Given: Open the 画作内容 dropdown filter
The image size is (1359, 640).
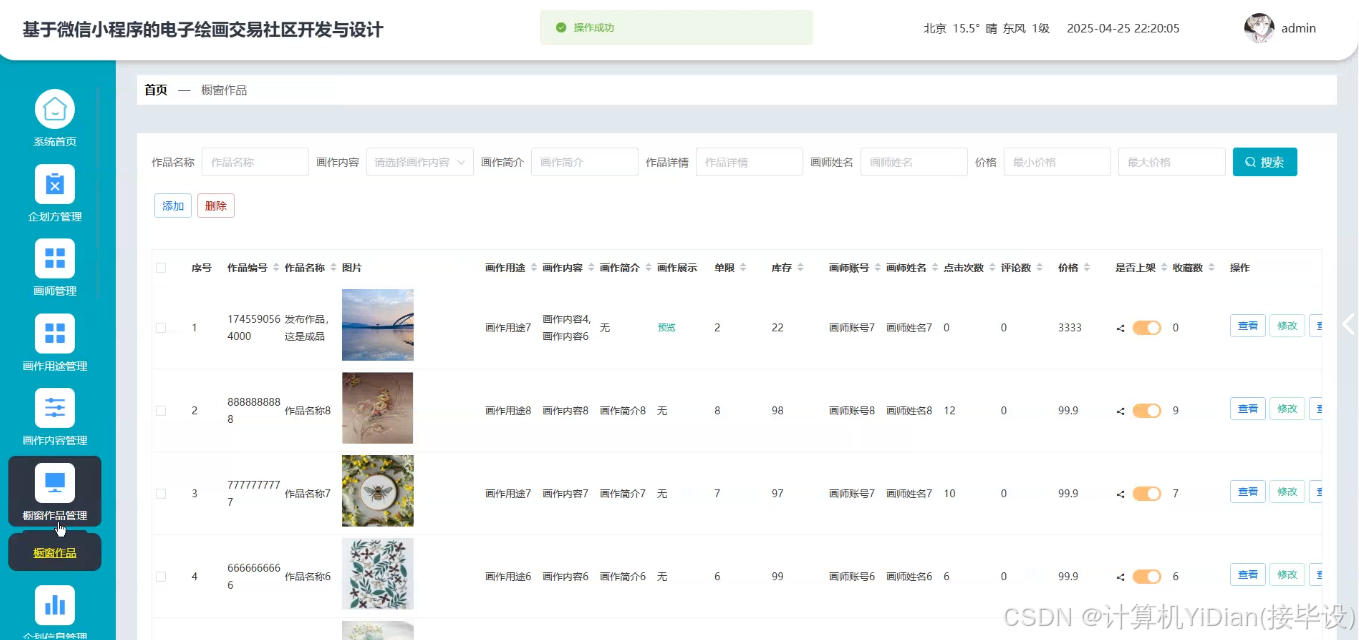Looking at the screenshot, I should tap(421, 161).
